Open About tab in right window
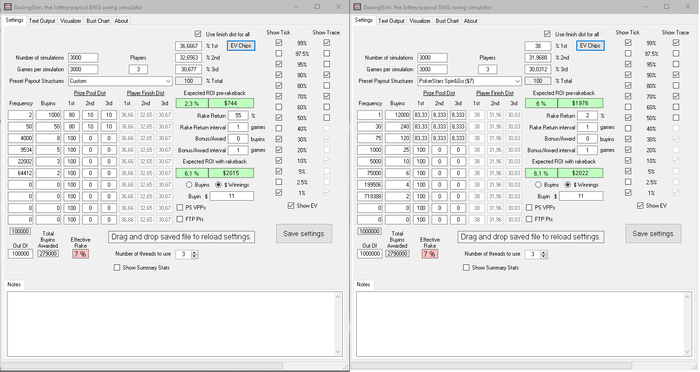 click(x=470, y=21)
